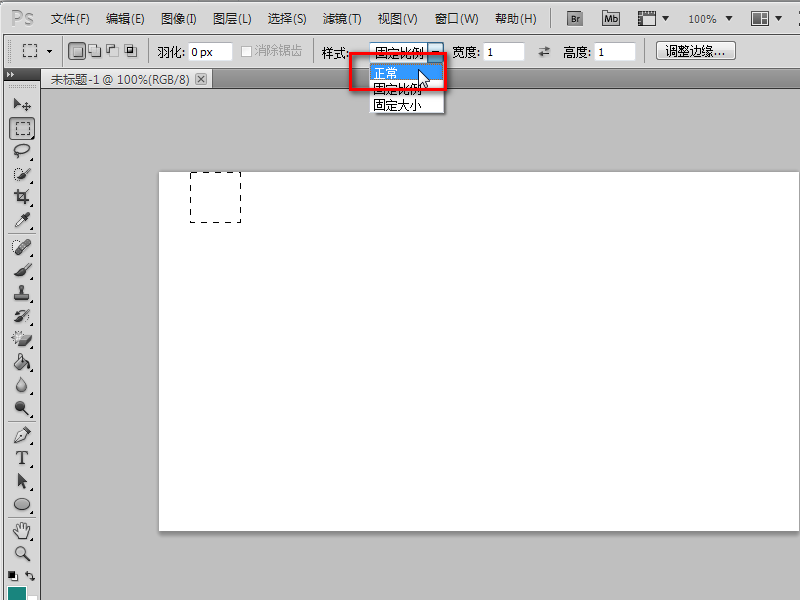800x600 pixels.
Task: Switch to the 未标题-1 document tab
Action: (120, 80)
